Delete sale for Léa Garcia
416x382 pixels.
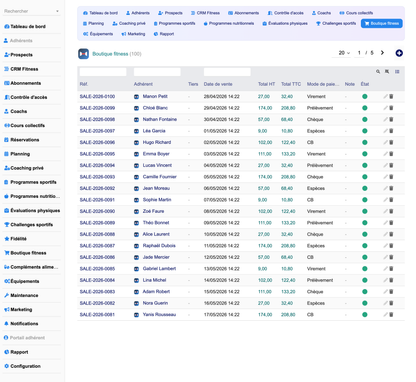tap(391, 131)
